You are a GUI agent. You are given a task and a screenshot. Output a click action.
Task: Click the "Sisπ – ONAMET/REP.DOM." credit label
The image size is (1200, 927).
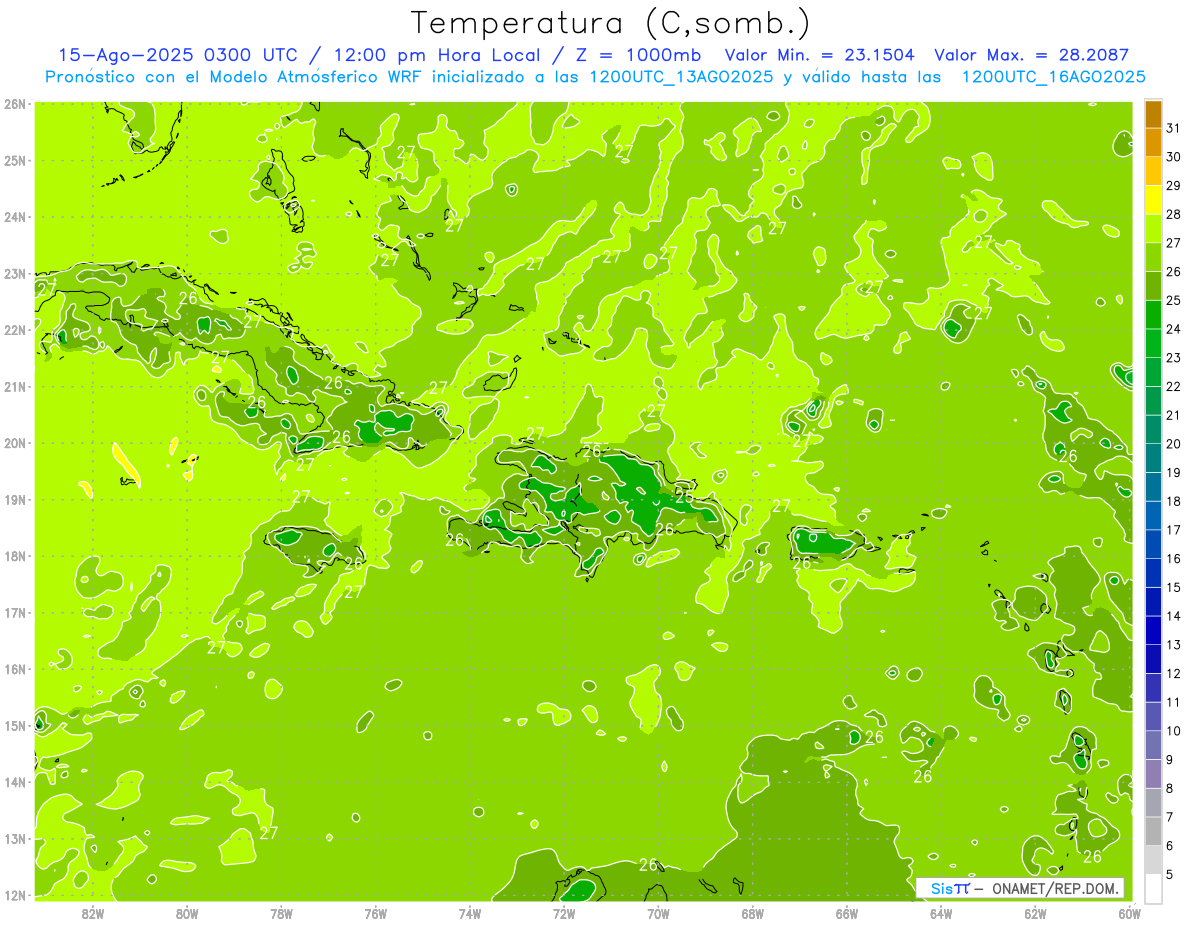click(1020, 888)
